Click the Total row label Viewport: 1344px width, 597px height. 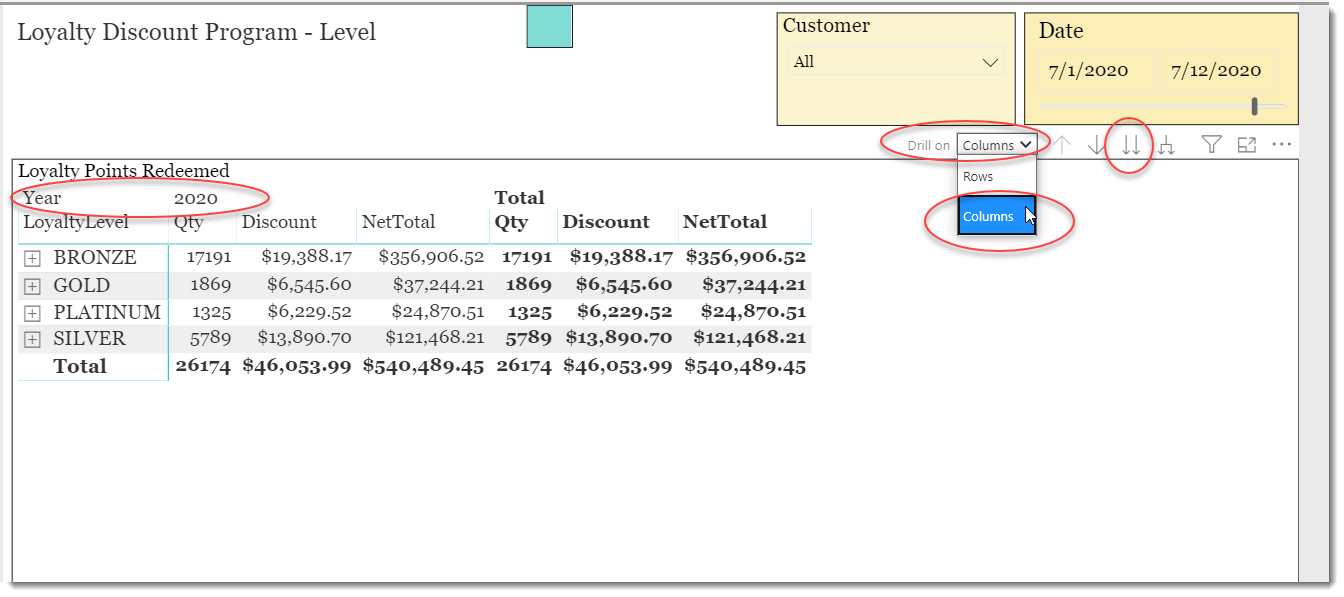point(80,366)
